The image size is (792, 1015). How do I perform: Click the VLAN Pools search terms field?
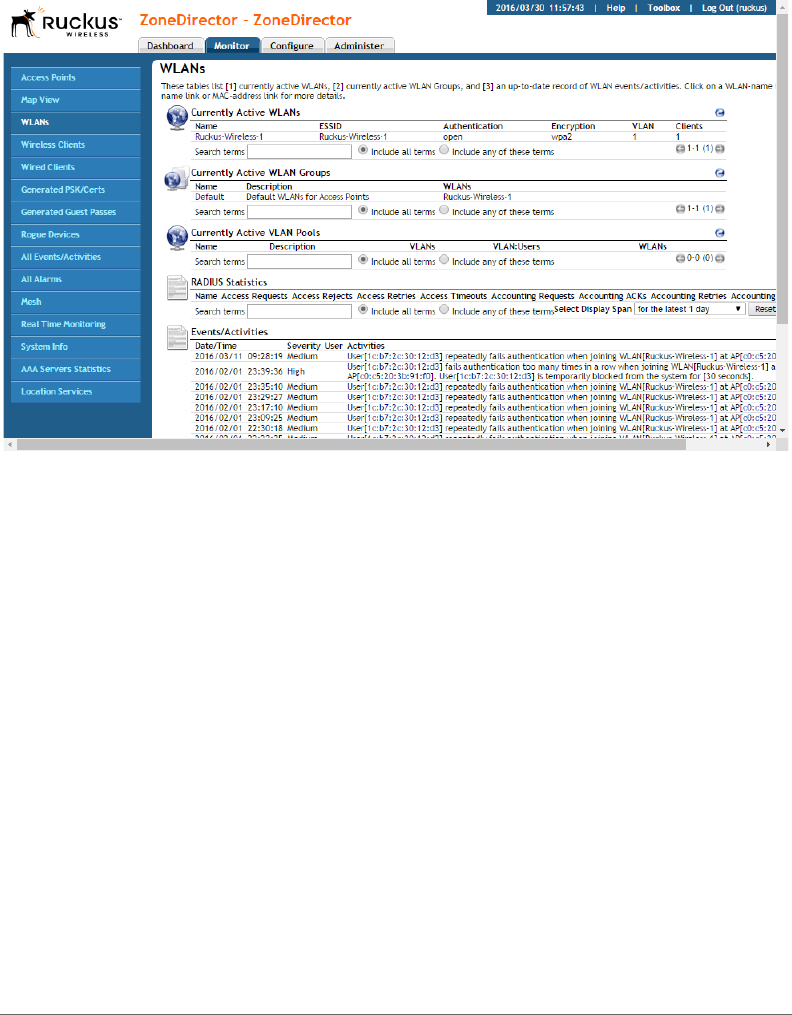tap(300, 262)
